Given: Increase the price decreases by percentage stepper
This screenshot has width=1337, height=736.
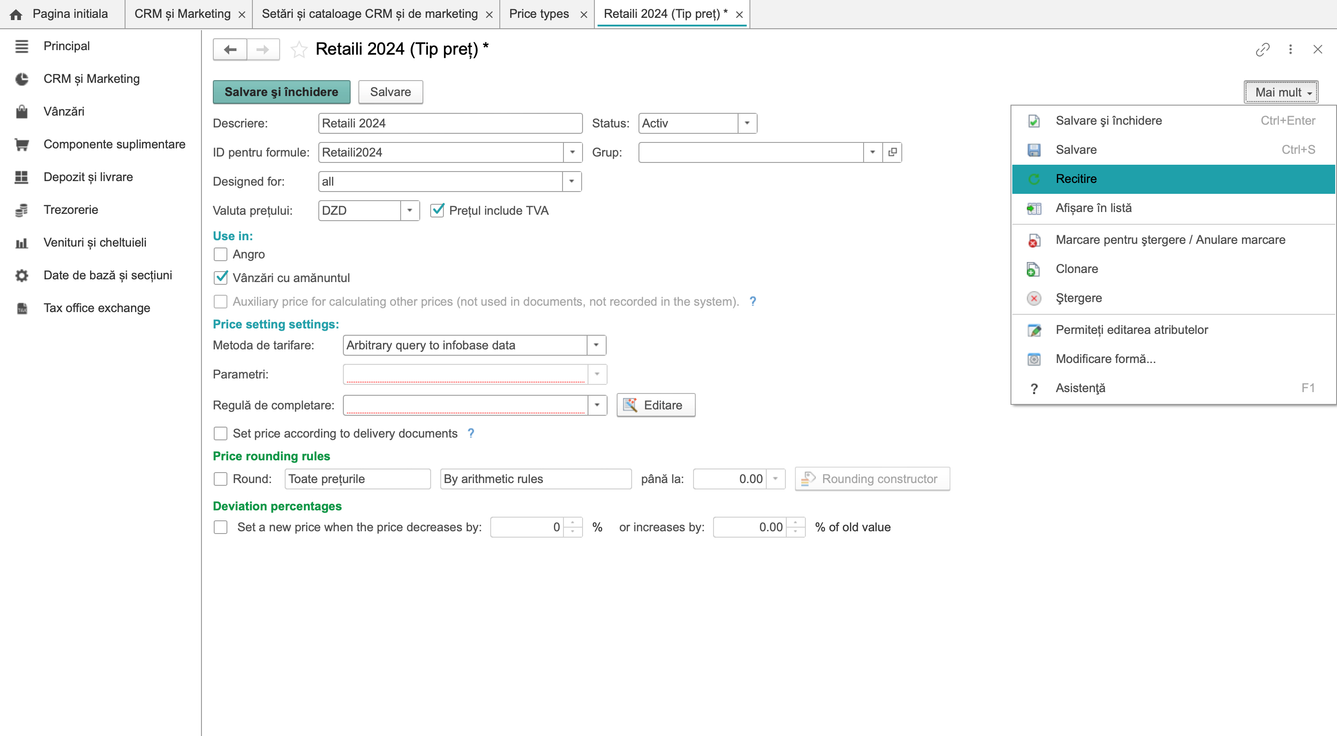Looking at the screenshot, I should [573, 522].
